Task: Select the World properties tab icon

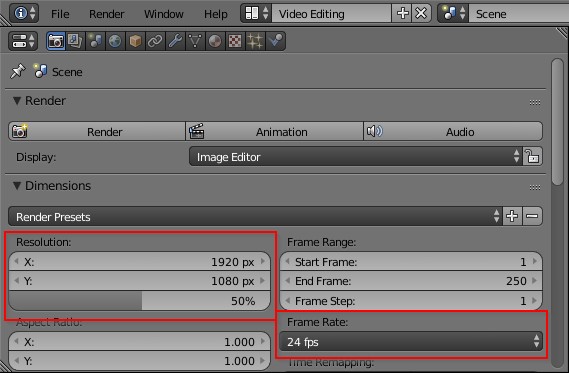Action: pyautogui.click(x=115, y=41)
